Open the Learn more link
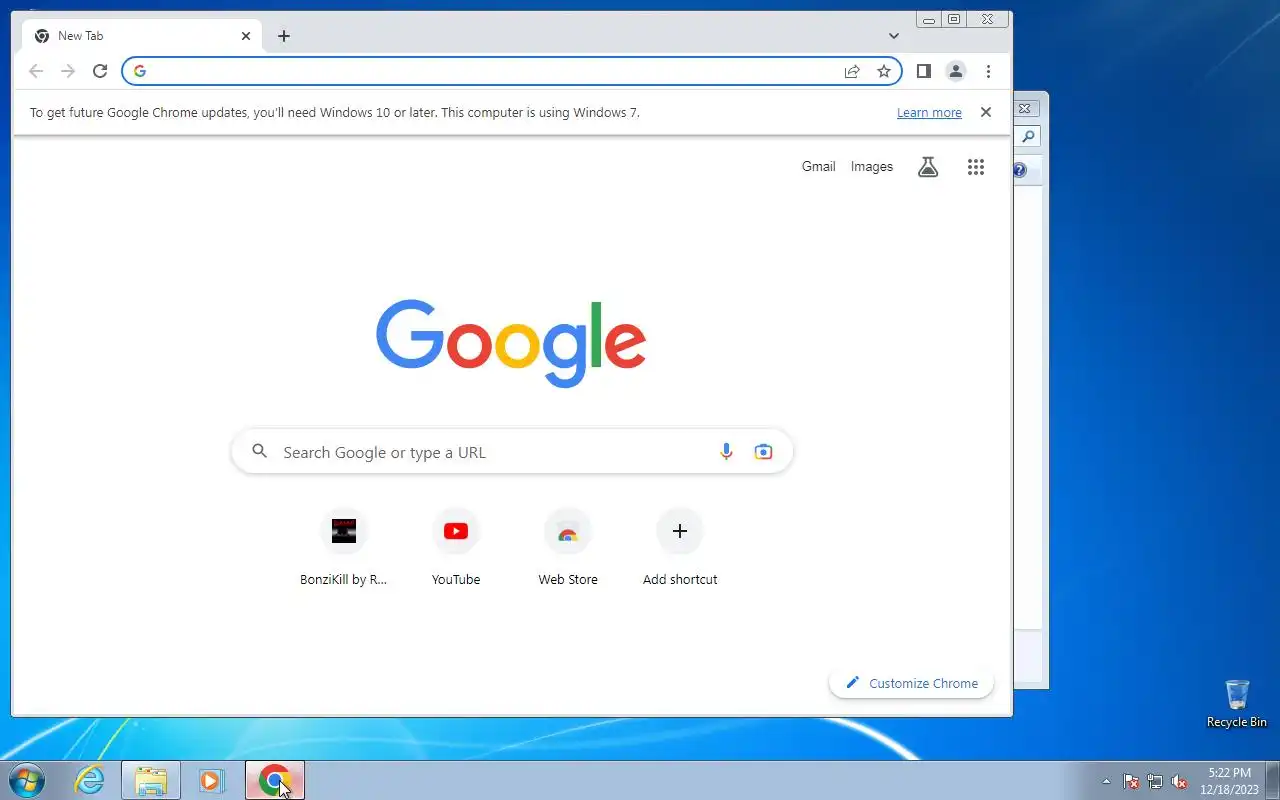Viewport: 1280px width, 800px height. (x=929, y=113)
